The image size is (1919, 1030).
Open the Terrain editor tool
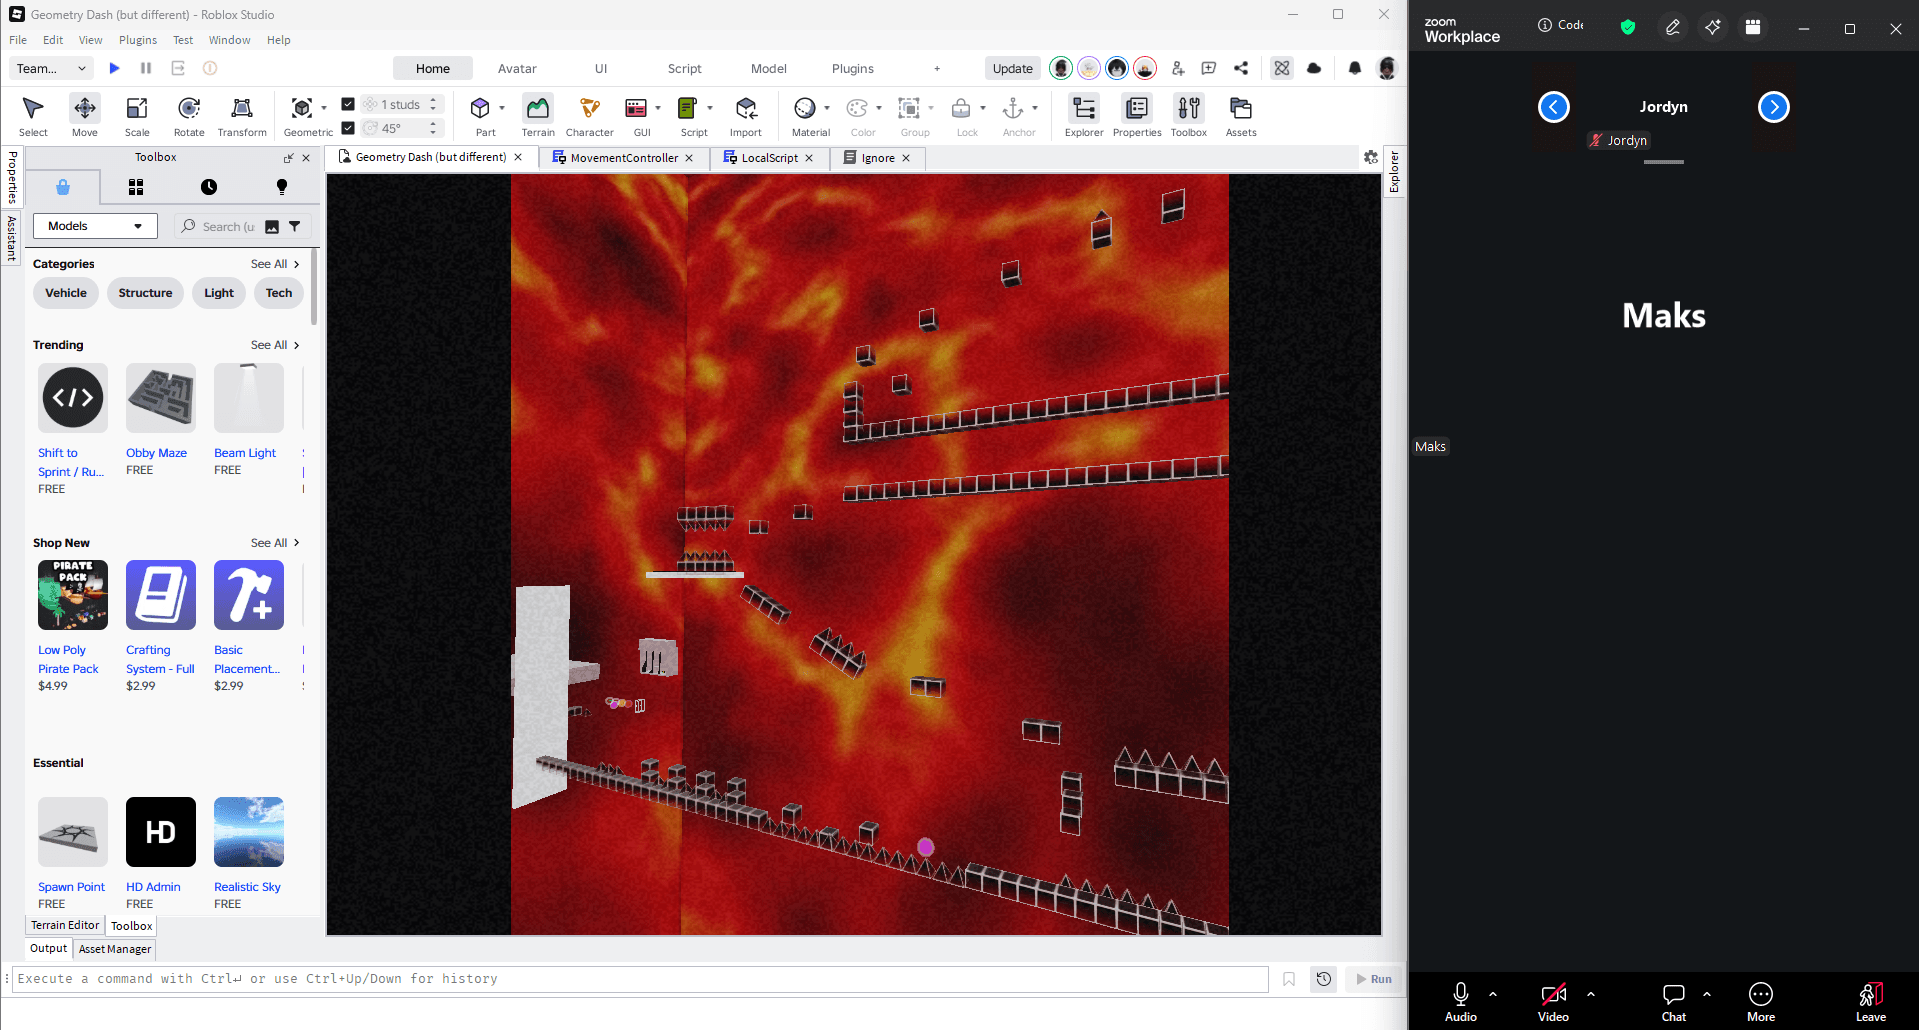(538, 115)
